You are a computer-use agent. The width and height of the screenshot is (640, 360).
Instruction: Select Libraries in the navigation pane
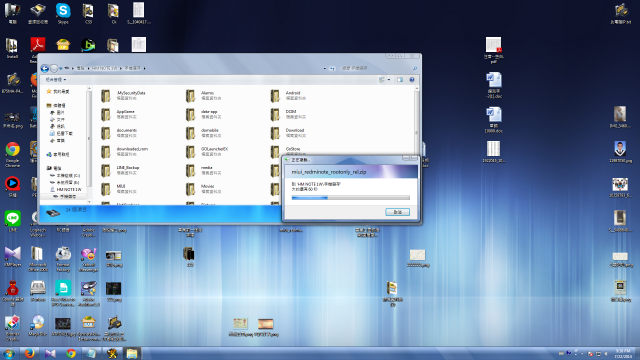point(56,105)
